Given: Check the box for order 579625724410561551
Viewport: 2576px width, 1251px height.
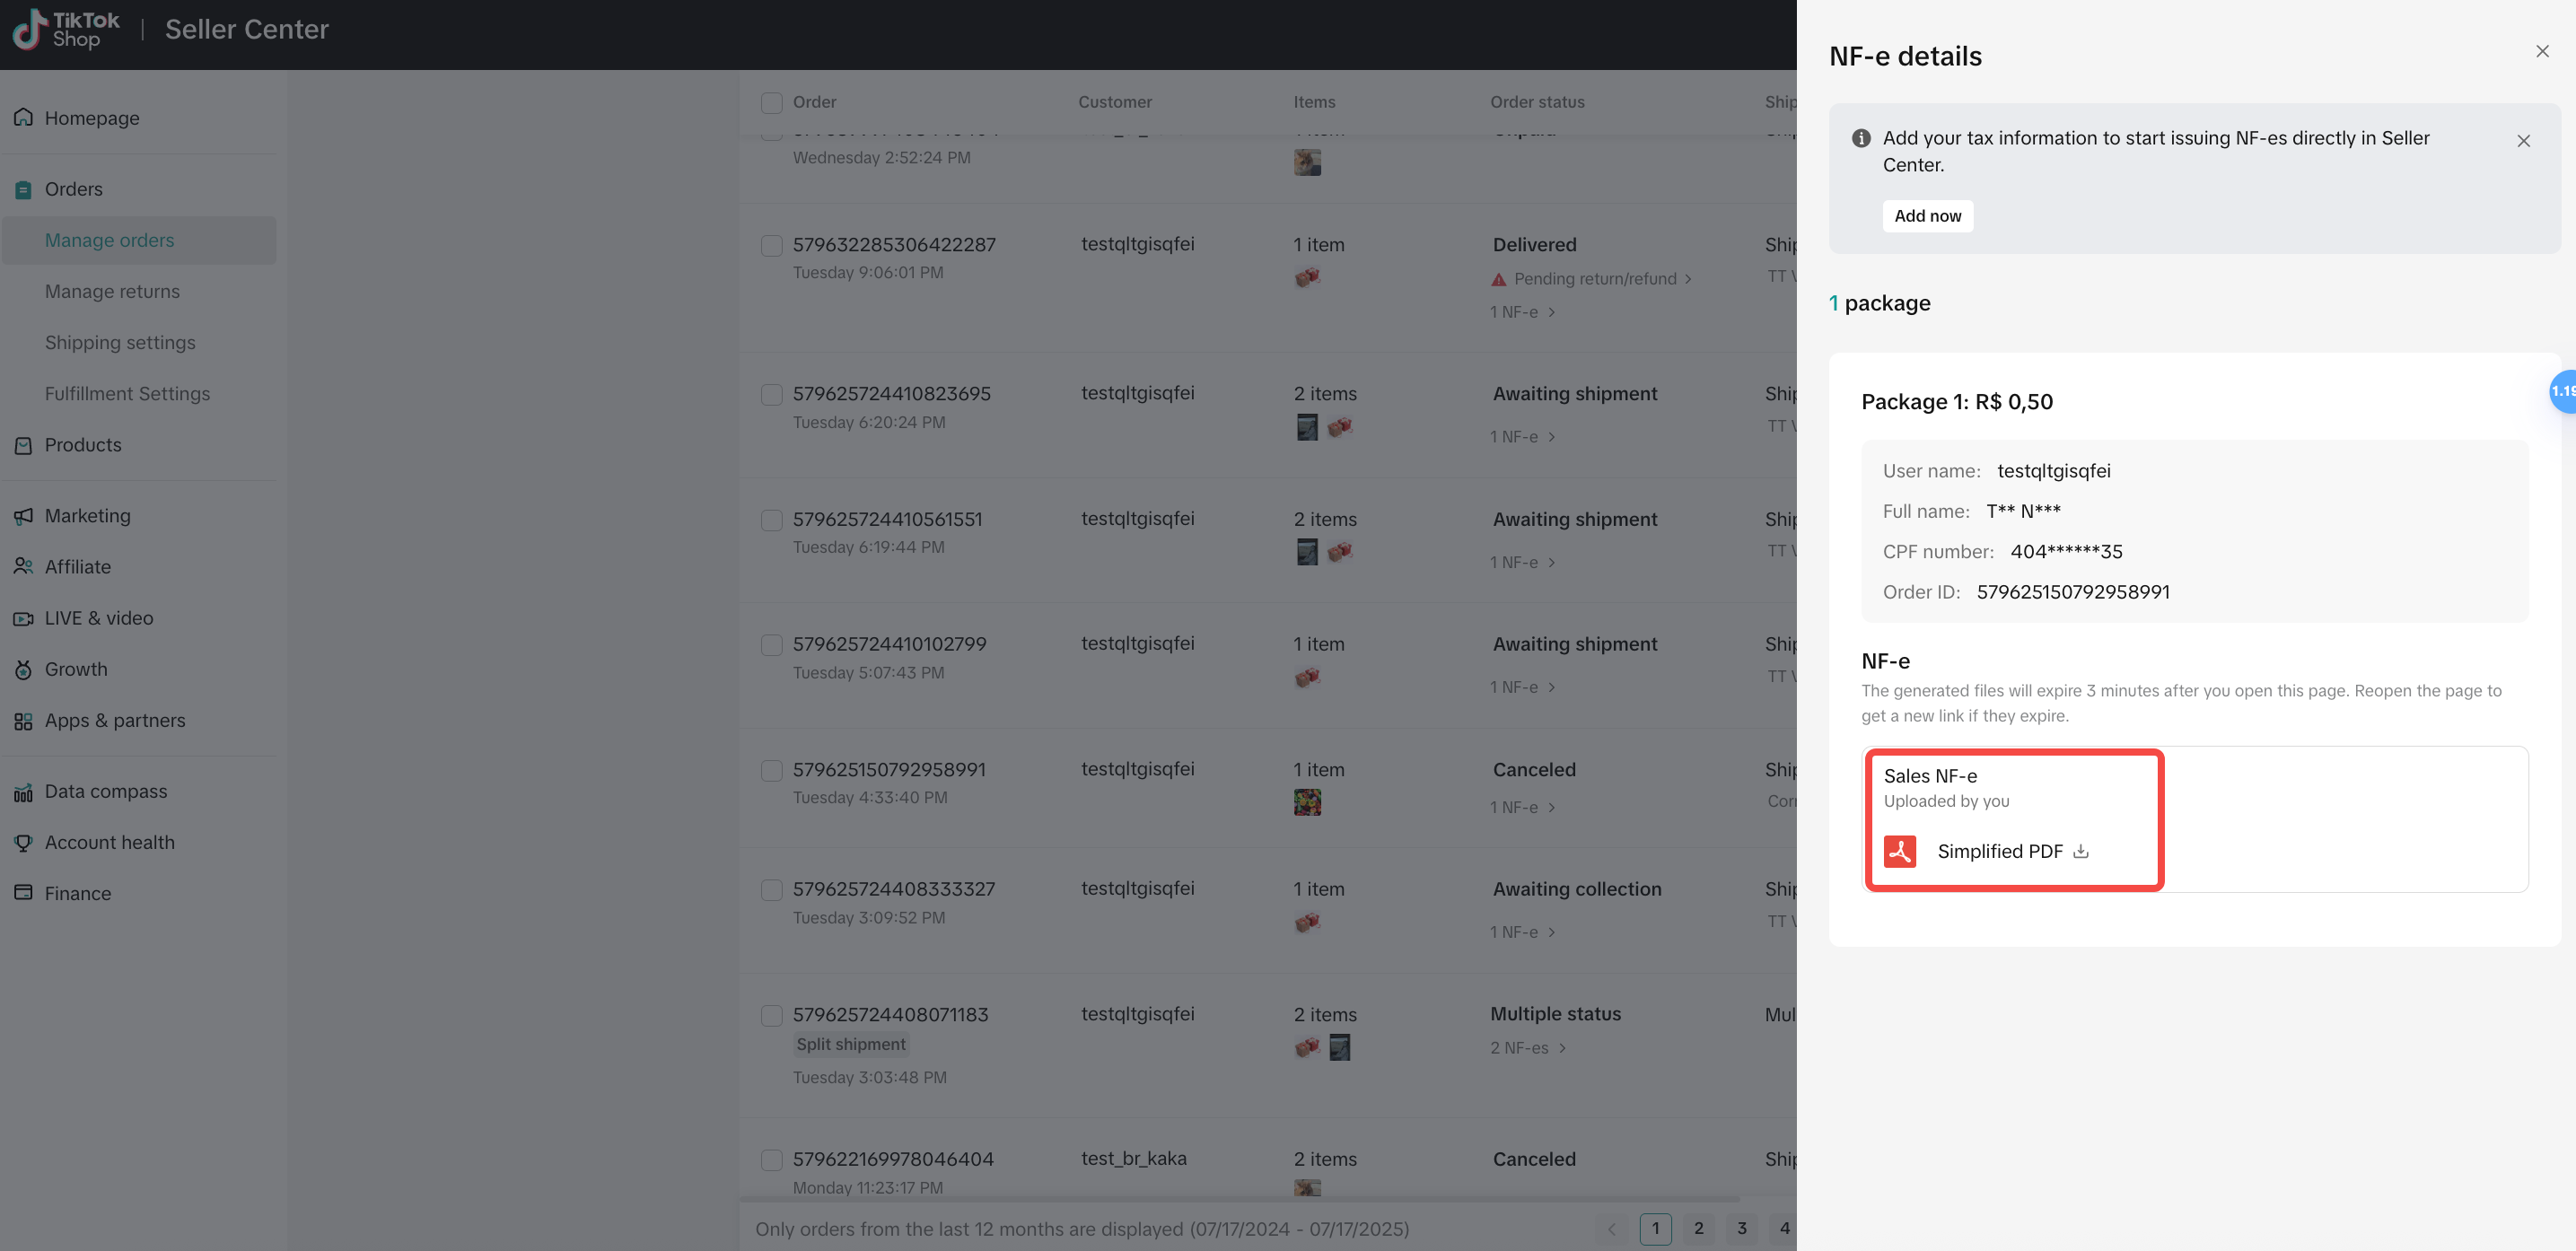Looking at the screenshot, I should point(771,520).
